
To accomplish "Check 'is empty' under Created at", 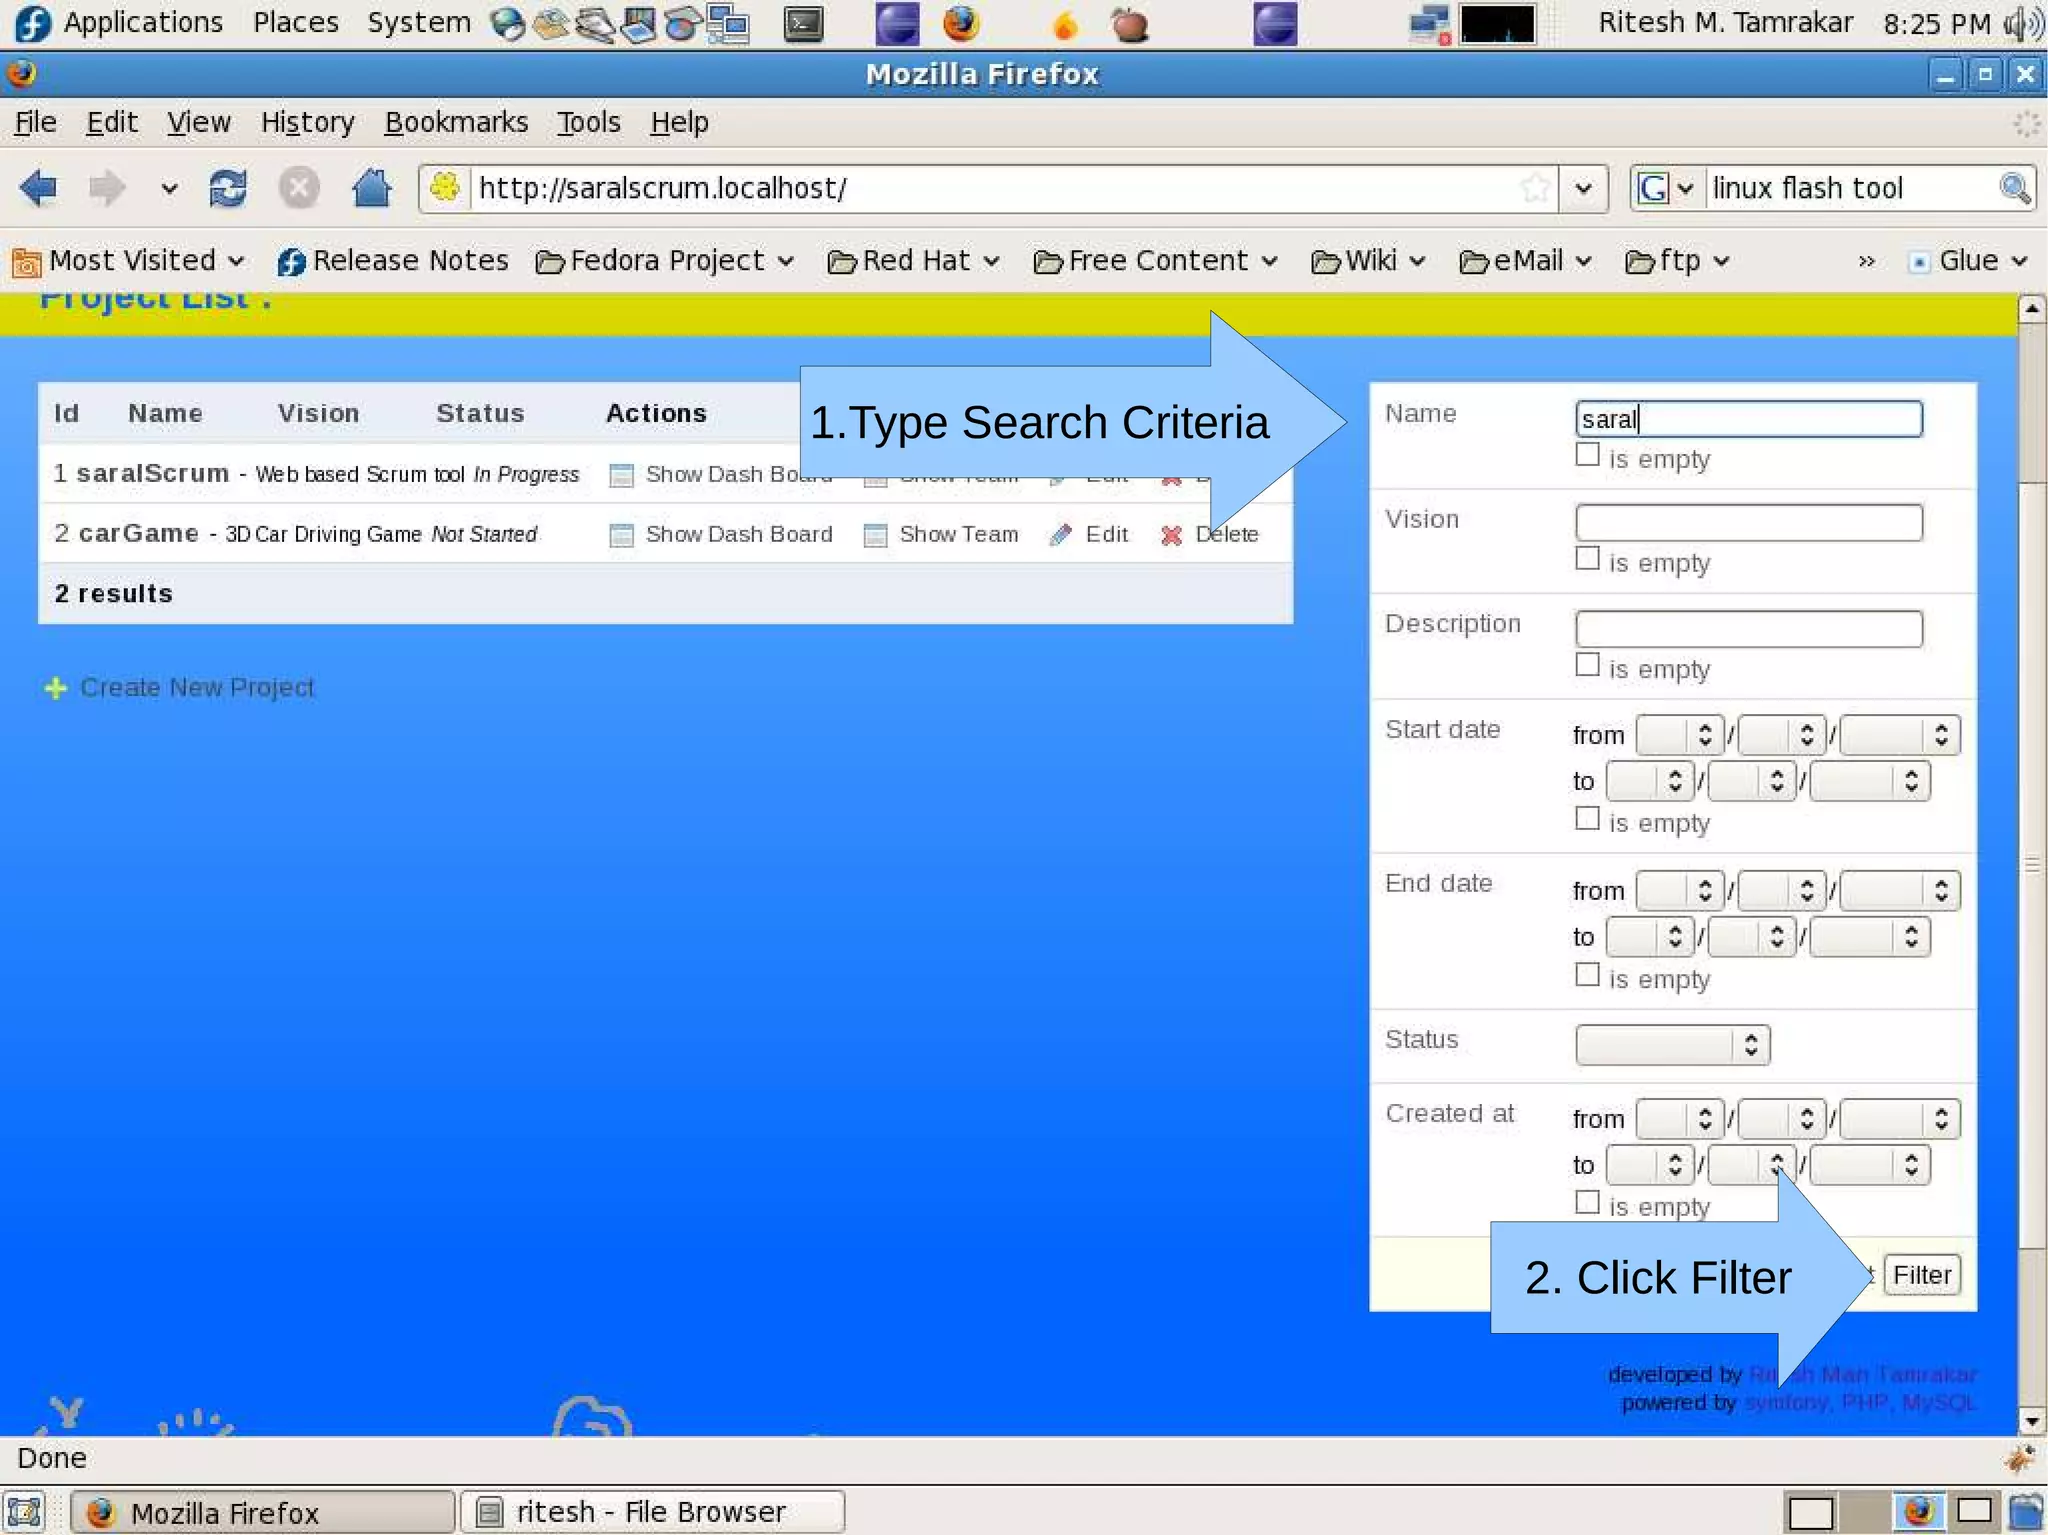I will pyautogui.click(x=1587, y=1203).
